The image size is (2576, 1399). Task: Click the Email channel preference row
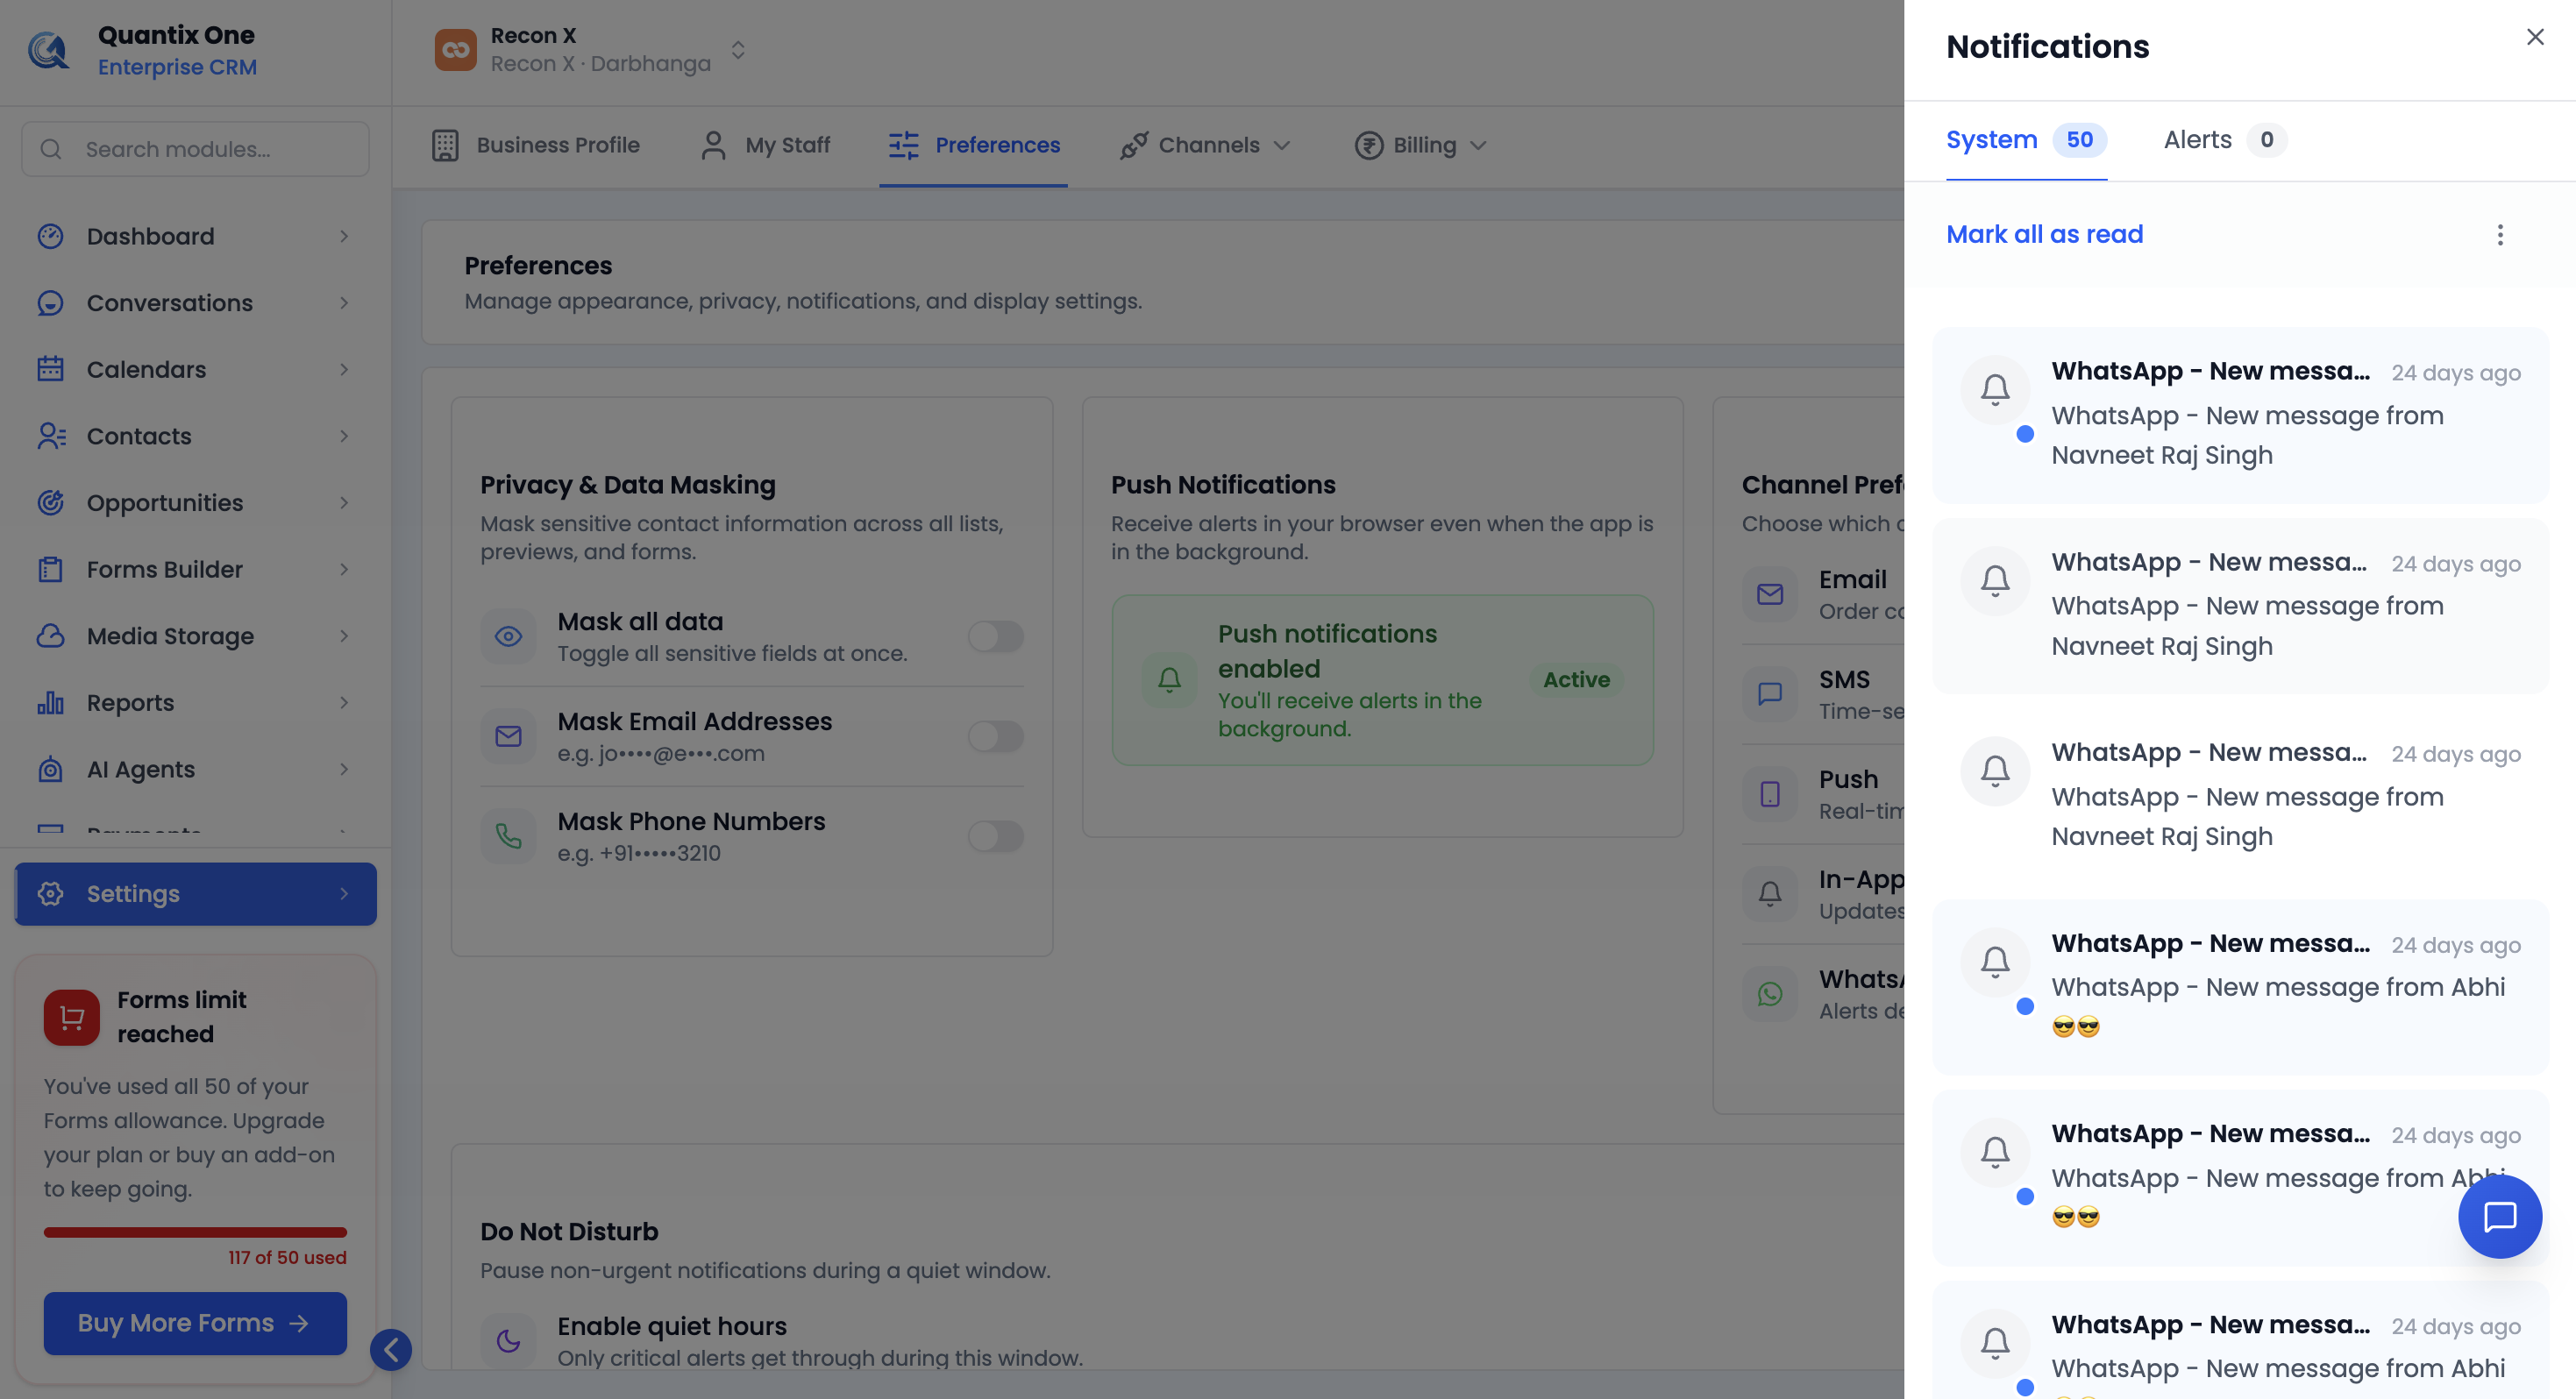click(1823, 595)
